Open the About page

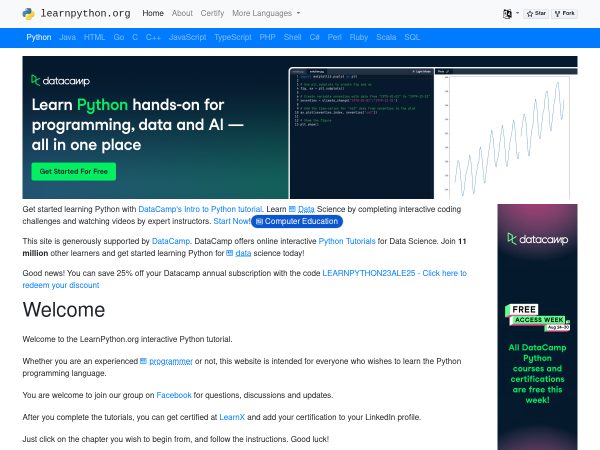pyautogui.click(x=182, y=13)
